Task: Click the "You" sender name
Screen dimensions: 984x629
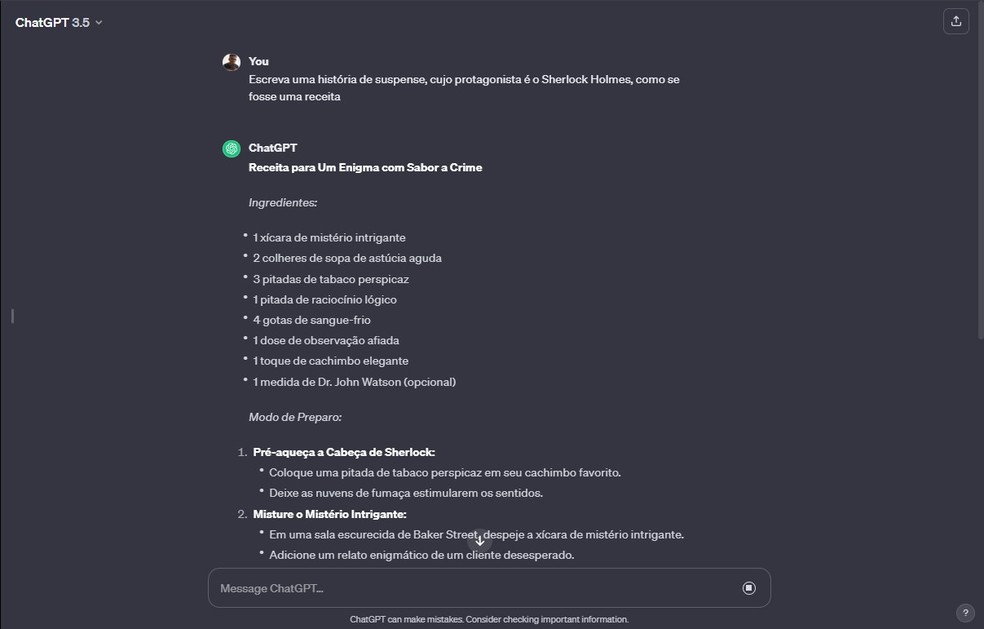Action: 259,61
